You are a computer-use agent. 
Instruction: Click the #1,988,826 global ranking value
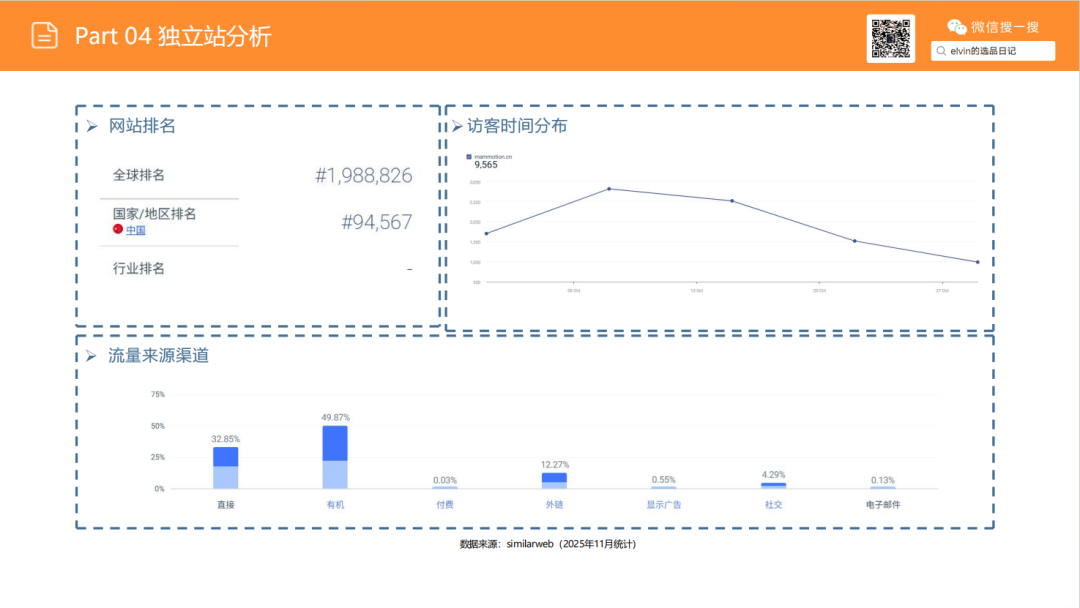[x=361, y=175]
